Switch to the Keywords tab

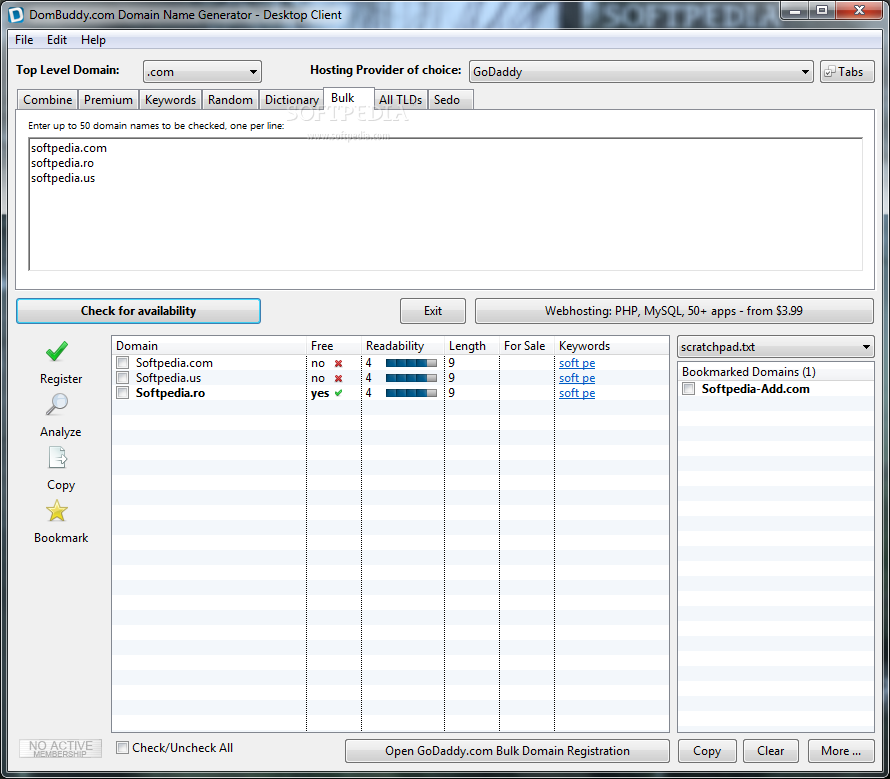[x=170, y=100]
